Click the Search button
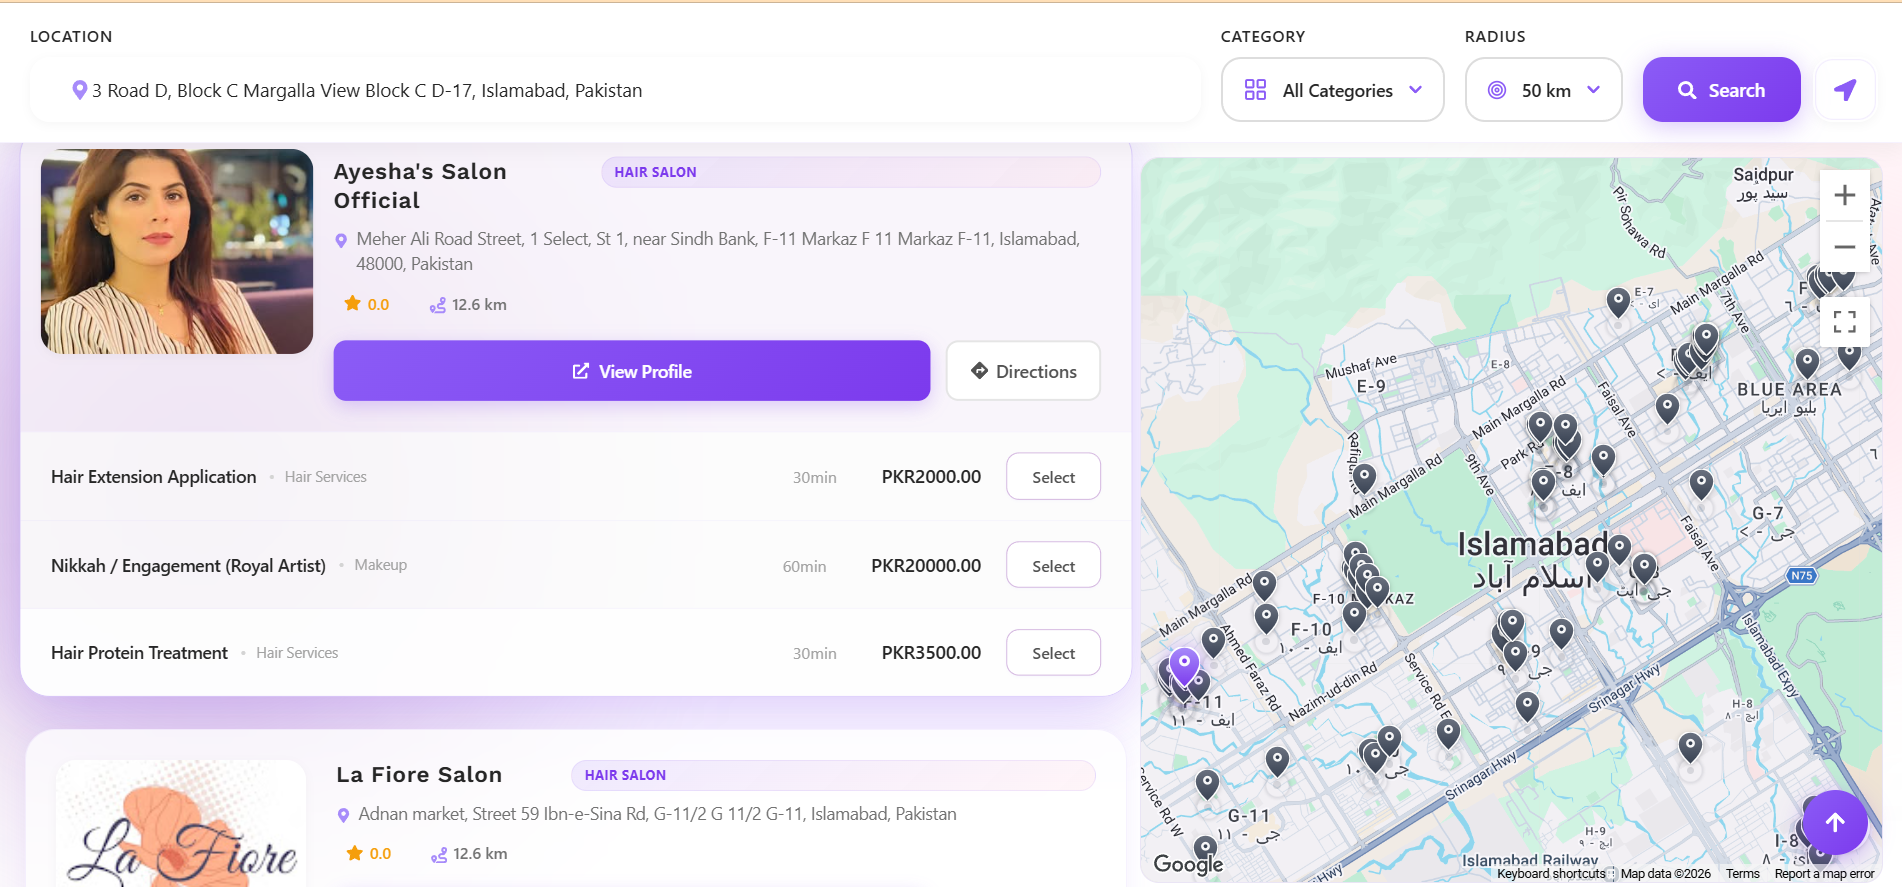This screenshot has height=887, width=1902. pyautogui.click(x=1721, y=90)
